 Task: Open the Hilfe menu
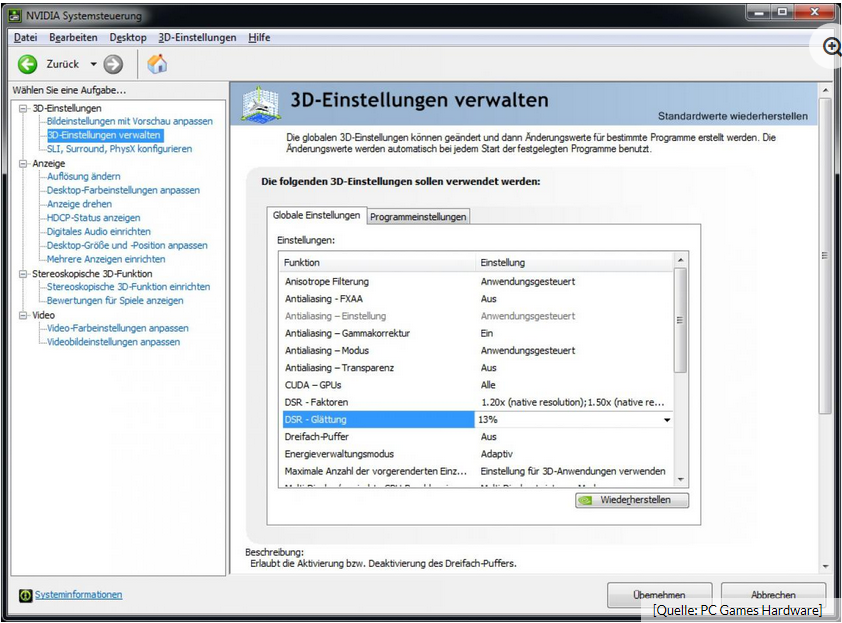[259, 38]
